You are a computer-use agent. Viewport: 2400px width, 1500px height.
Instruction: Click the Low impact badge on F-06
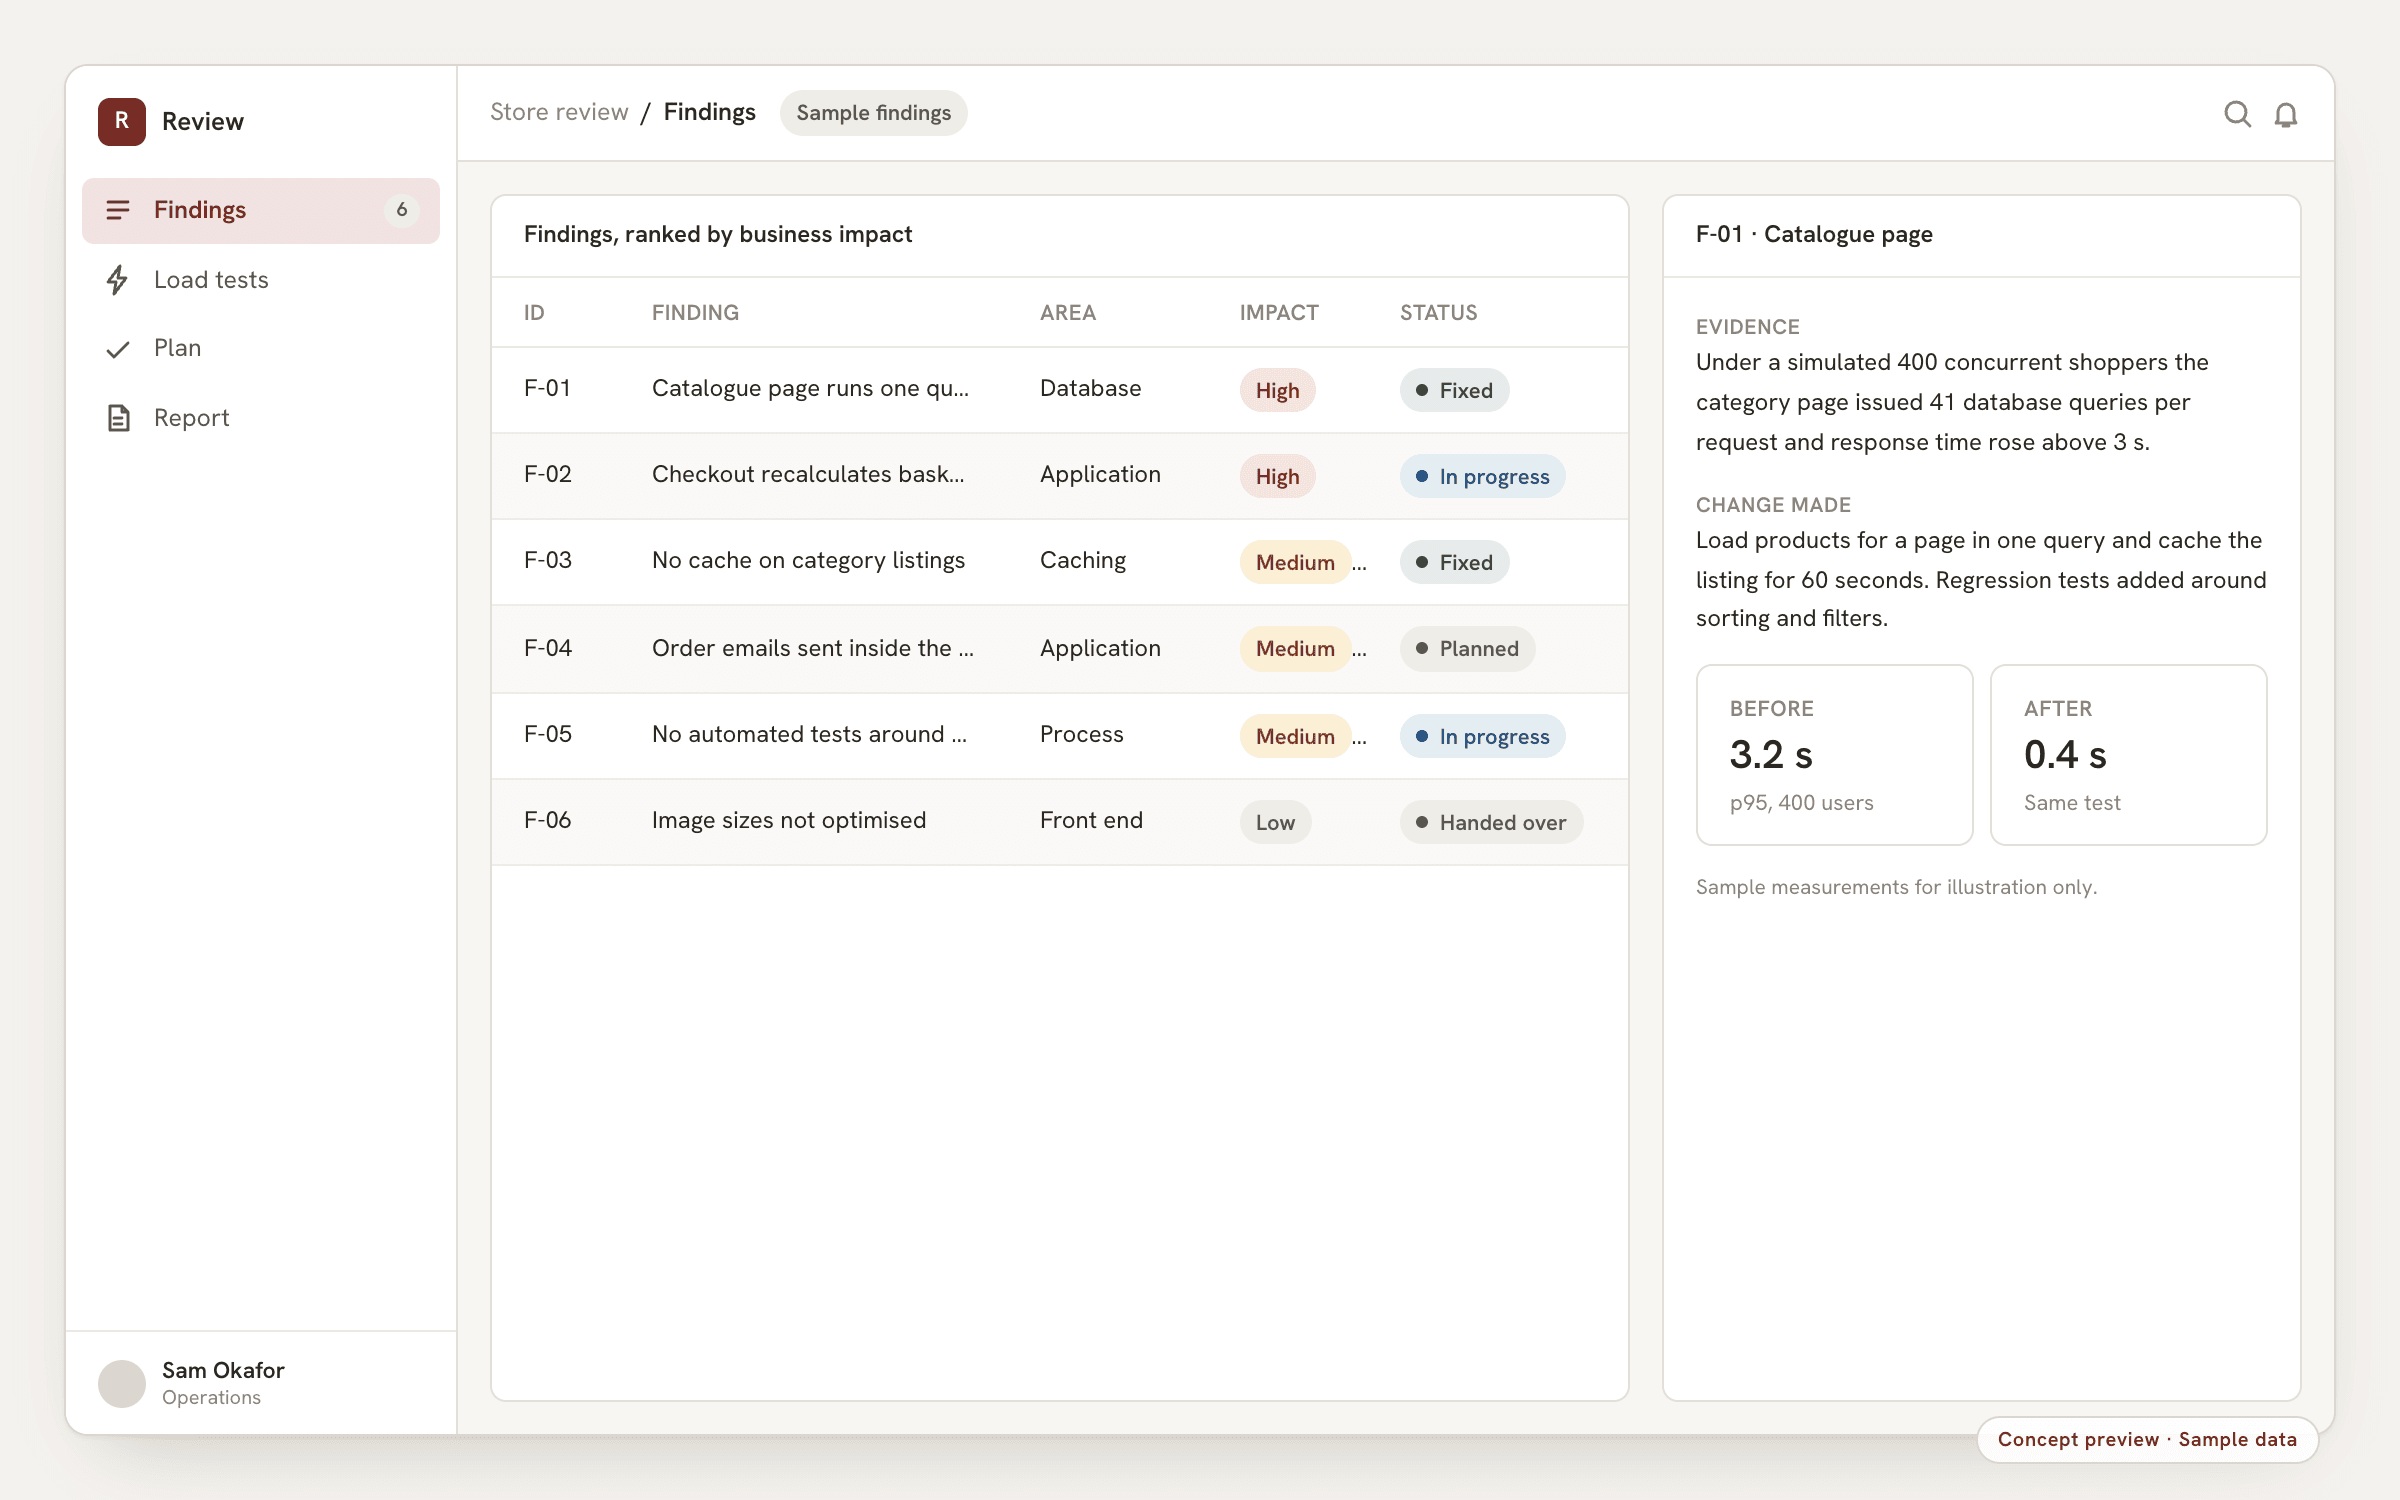click(1275, 822)
